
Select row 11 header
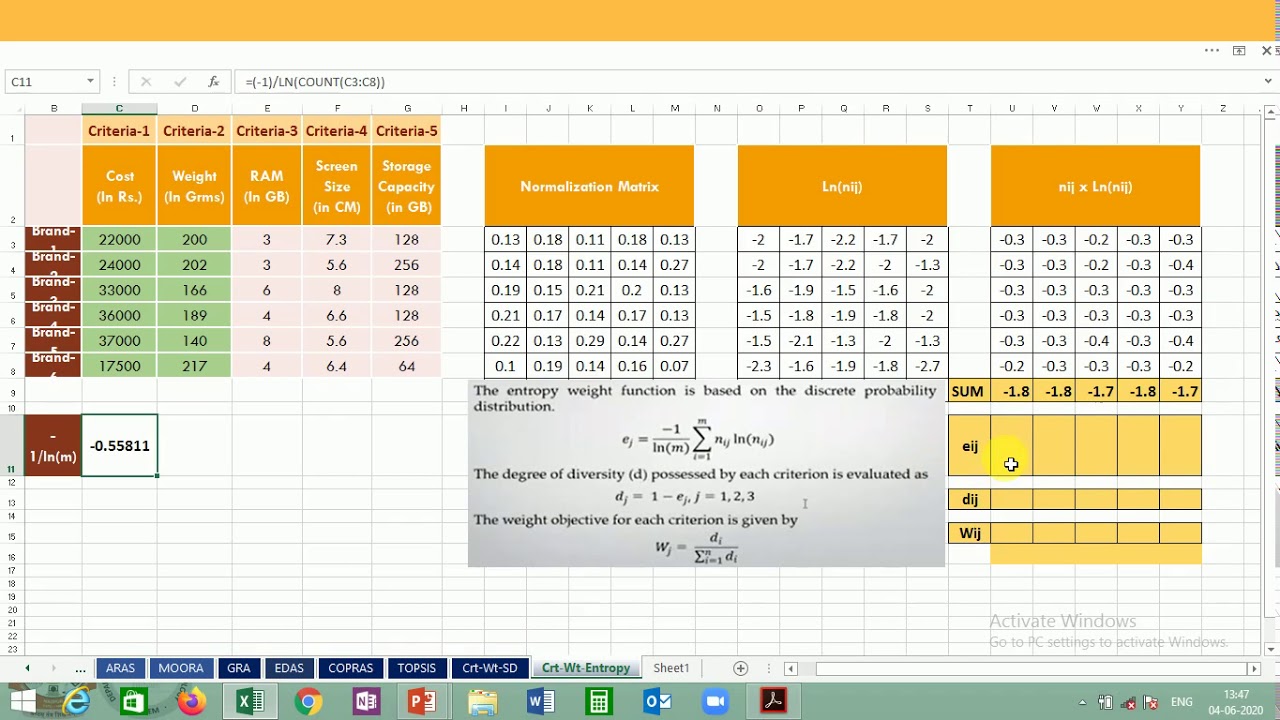click(x=11, y=445)
